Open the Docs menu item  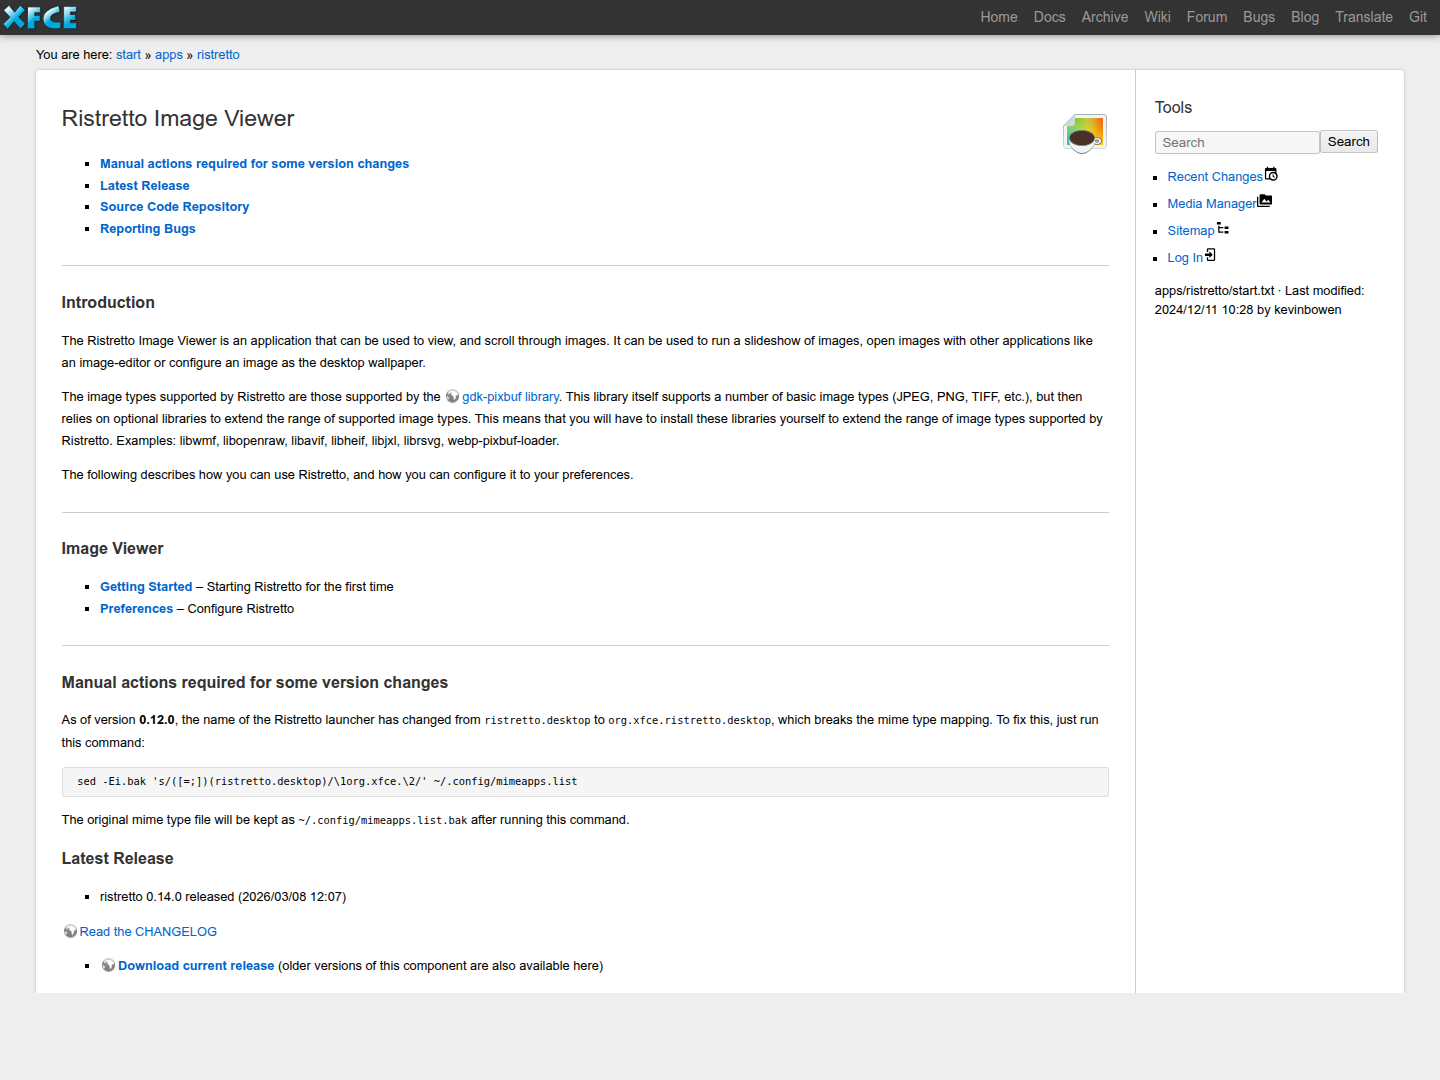point(1050,17)
